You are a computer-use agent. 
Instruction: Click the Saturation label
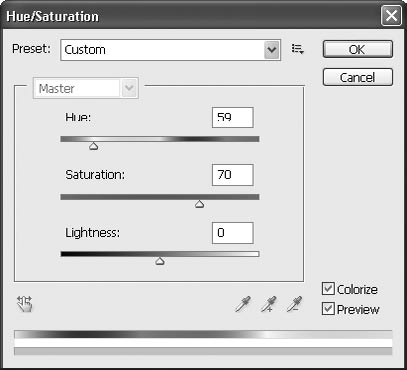pyautogui.click(x=95, y=175)
